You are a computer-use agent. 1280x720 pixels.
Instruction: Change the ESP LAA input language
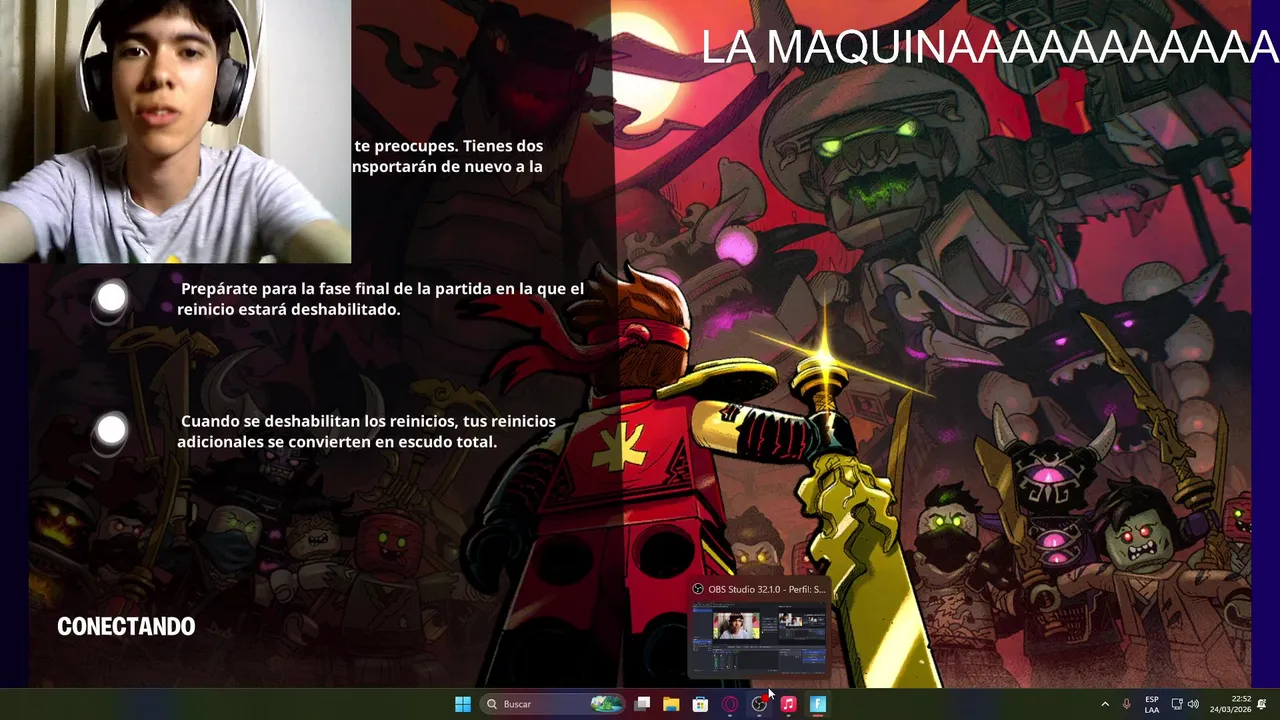tap(1152, 704)
